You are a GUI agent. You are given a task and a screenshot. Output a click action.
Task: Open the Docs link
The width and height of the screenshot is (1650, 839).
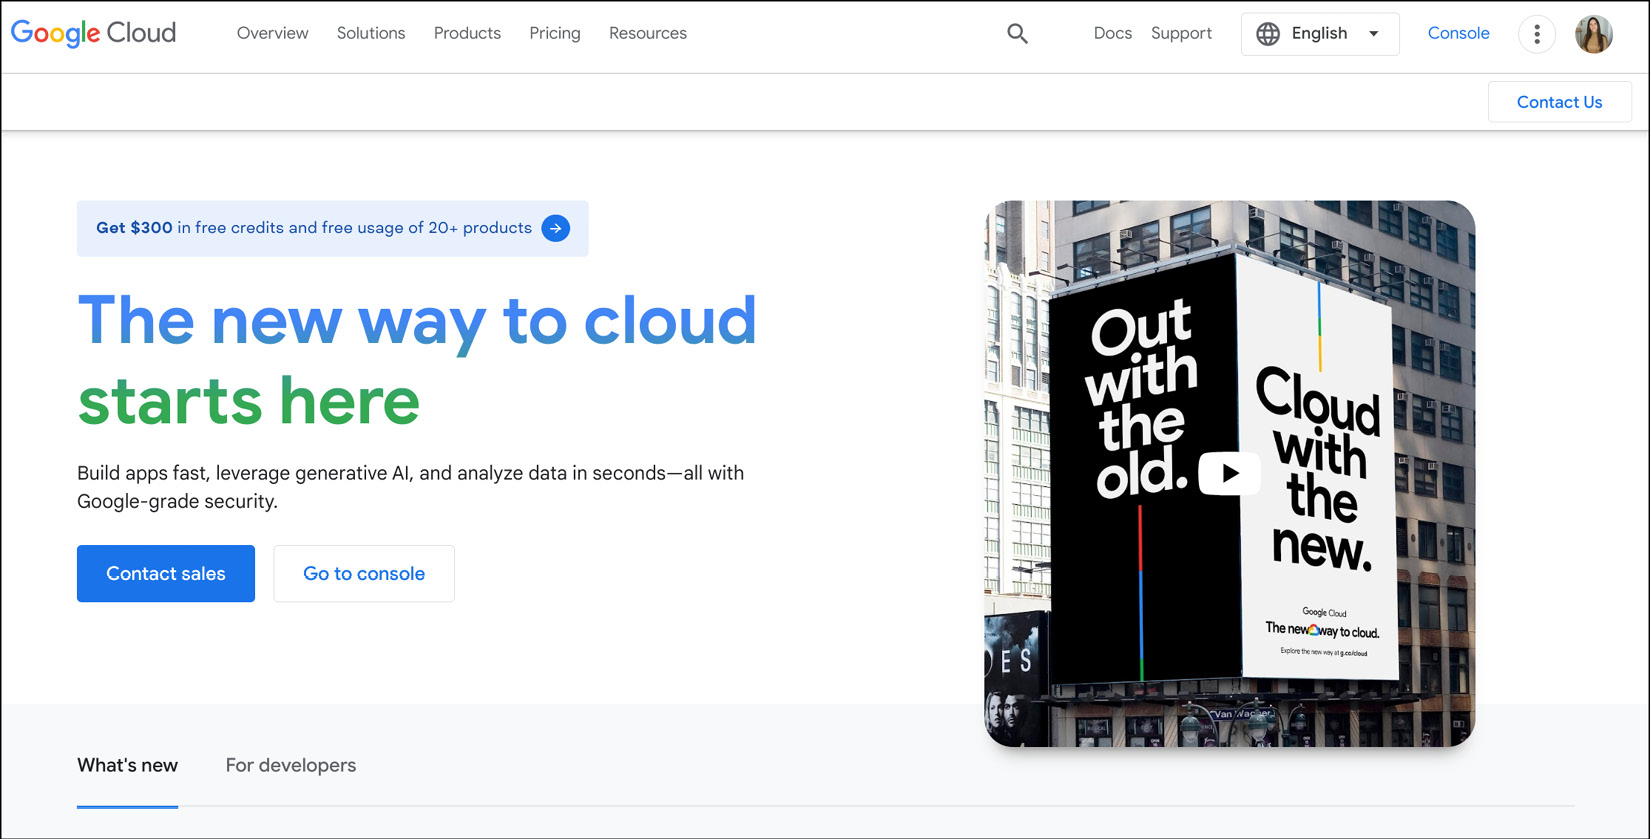pos(1112,33)
